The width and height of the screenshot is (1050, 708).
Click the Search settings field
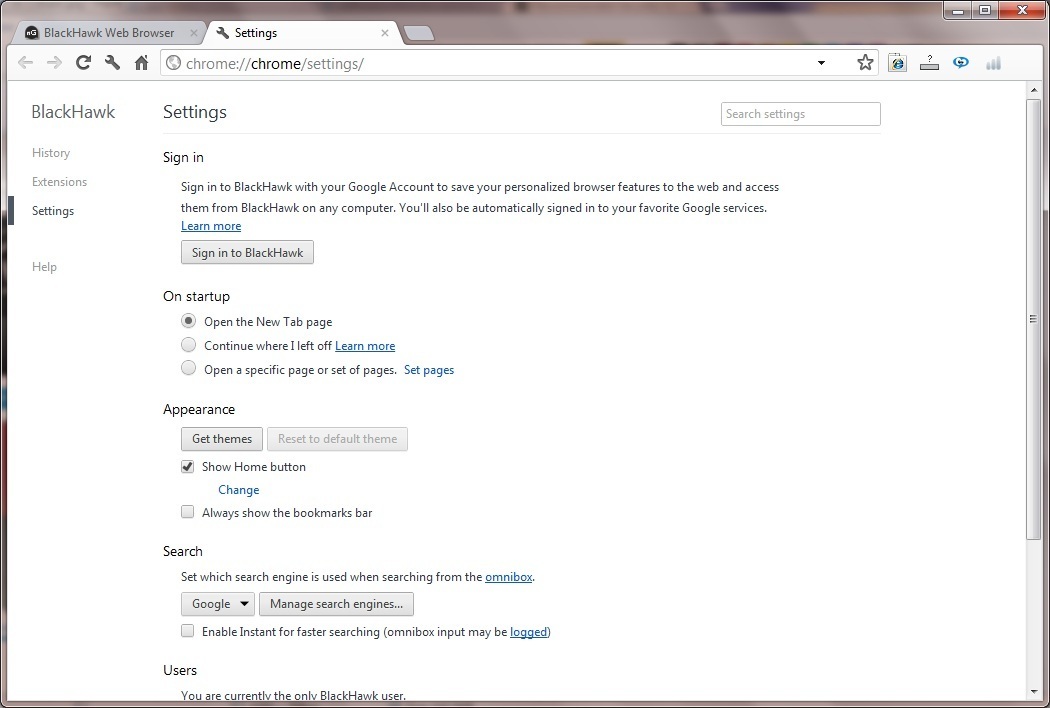[800, 114]
